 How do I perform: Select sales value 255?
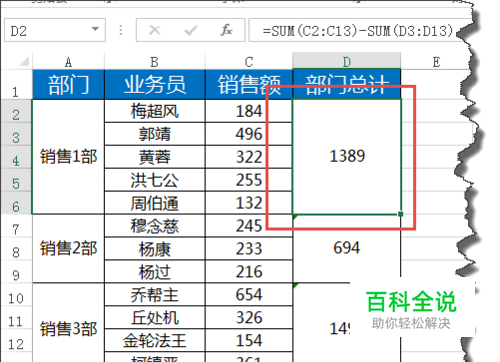[x=249, y=180]
